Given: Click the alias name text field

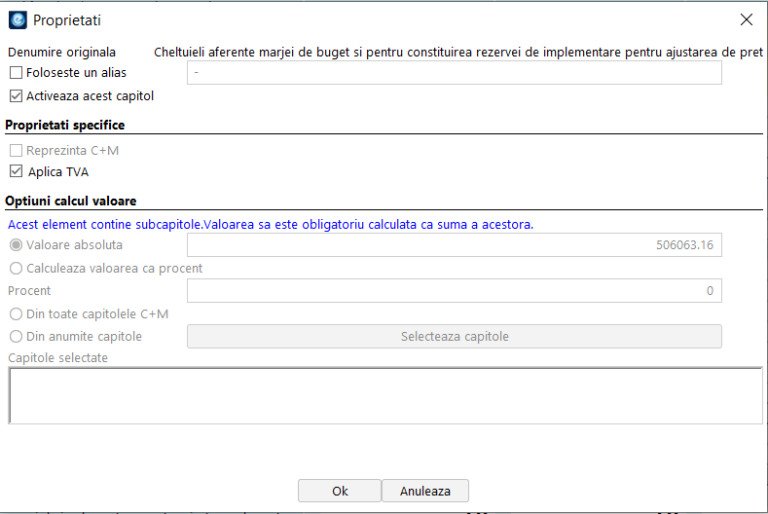Looking at the screenshot, I should click(x=454, y=73).
